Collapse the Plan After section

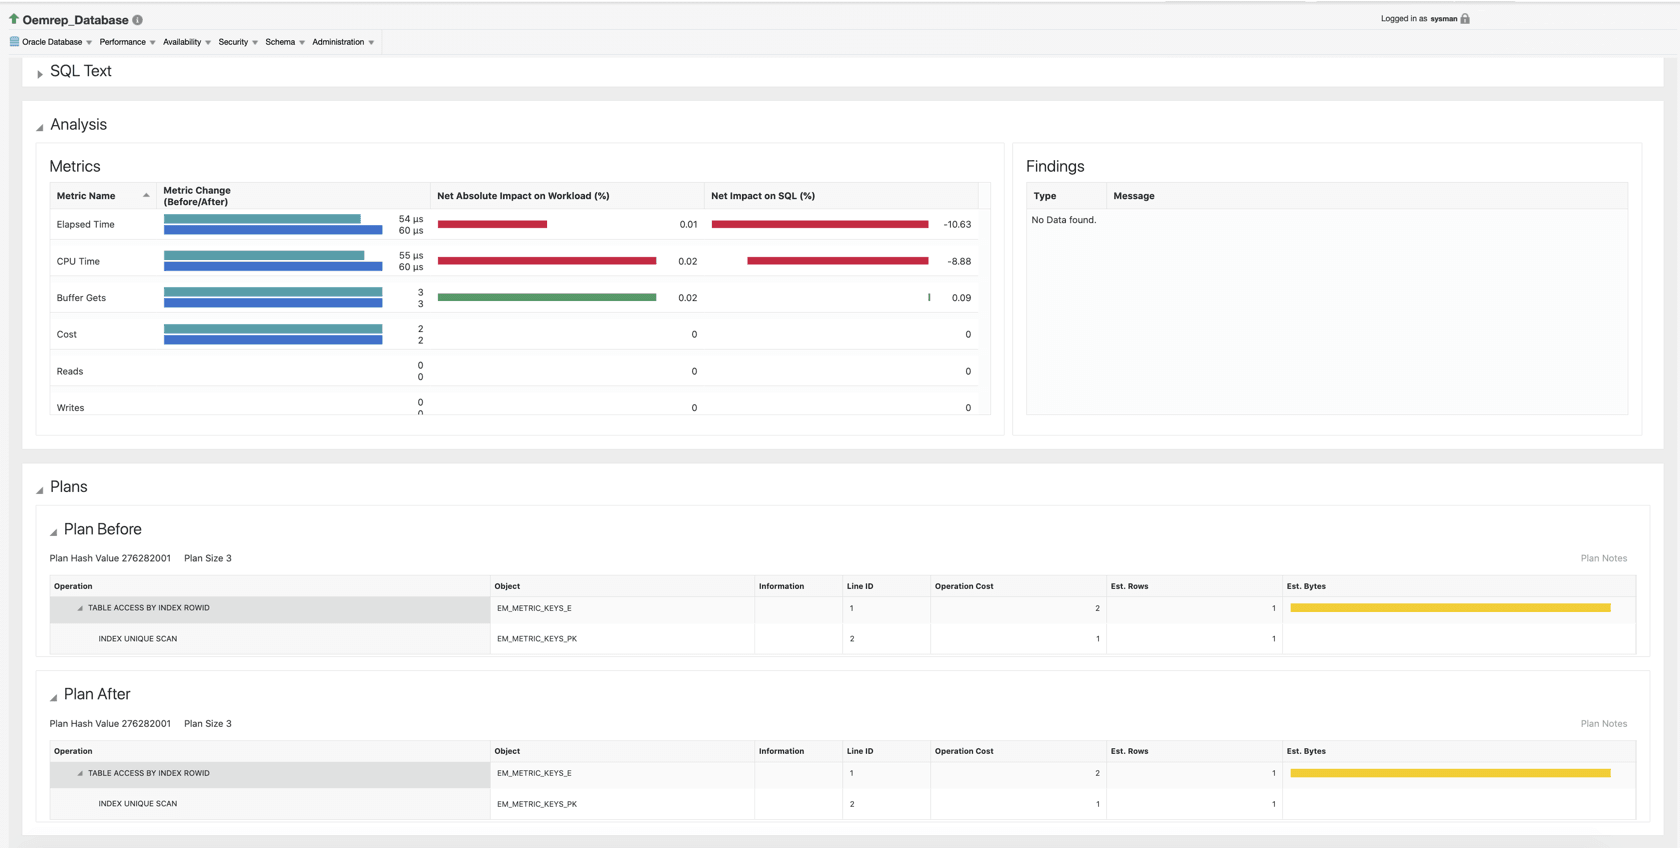[x=54, y=697]
